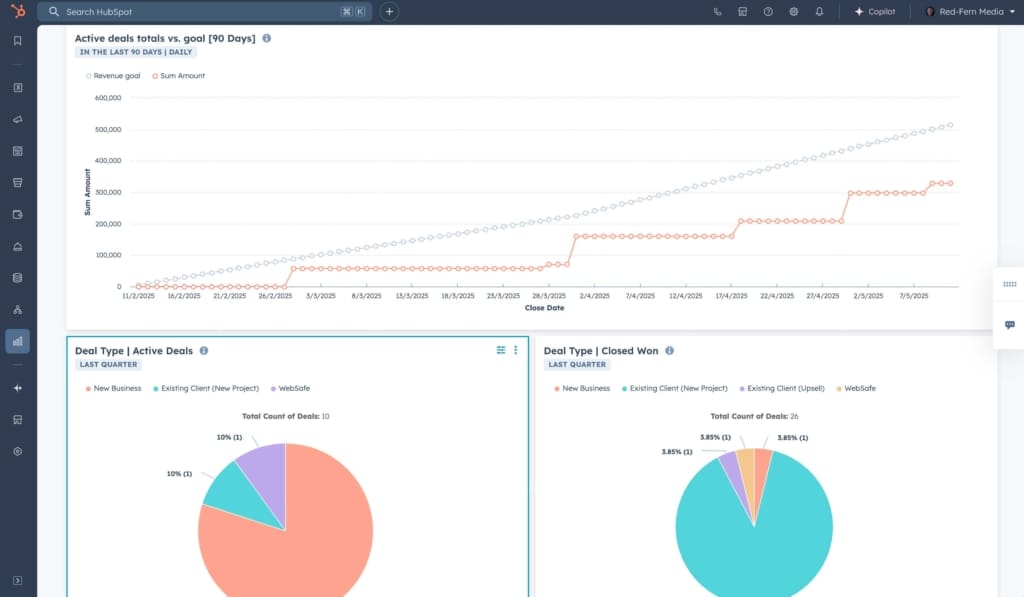Image resolution: width=1024 pixels, height=597 pixels.
Task: Open the dotted grip icon on right edge
Action: coord(1010,284)
